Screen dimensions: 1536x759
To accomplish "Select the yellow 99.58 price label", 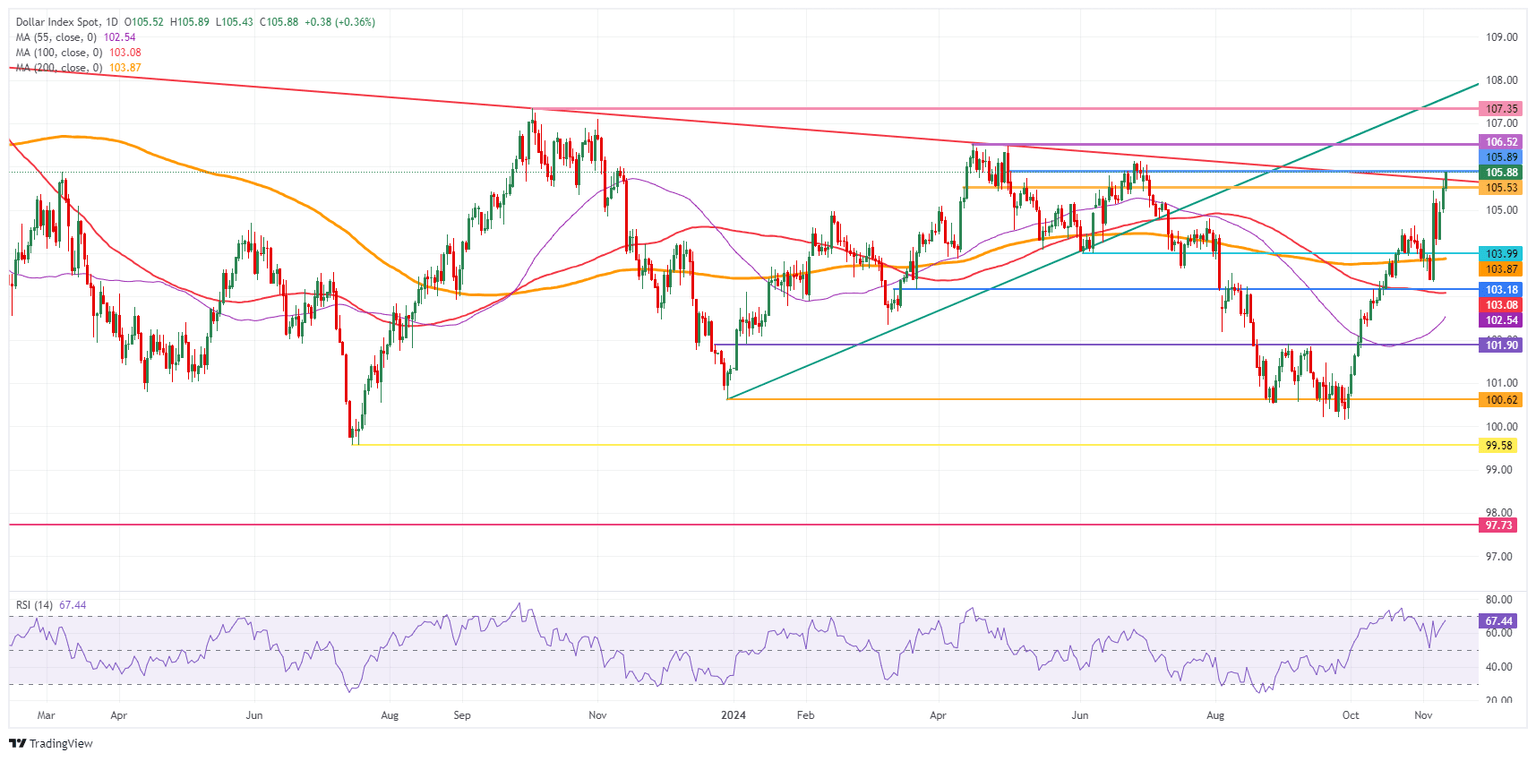I will [x=1499, y=446].
